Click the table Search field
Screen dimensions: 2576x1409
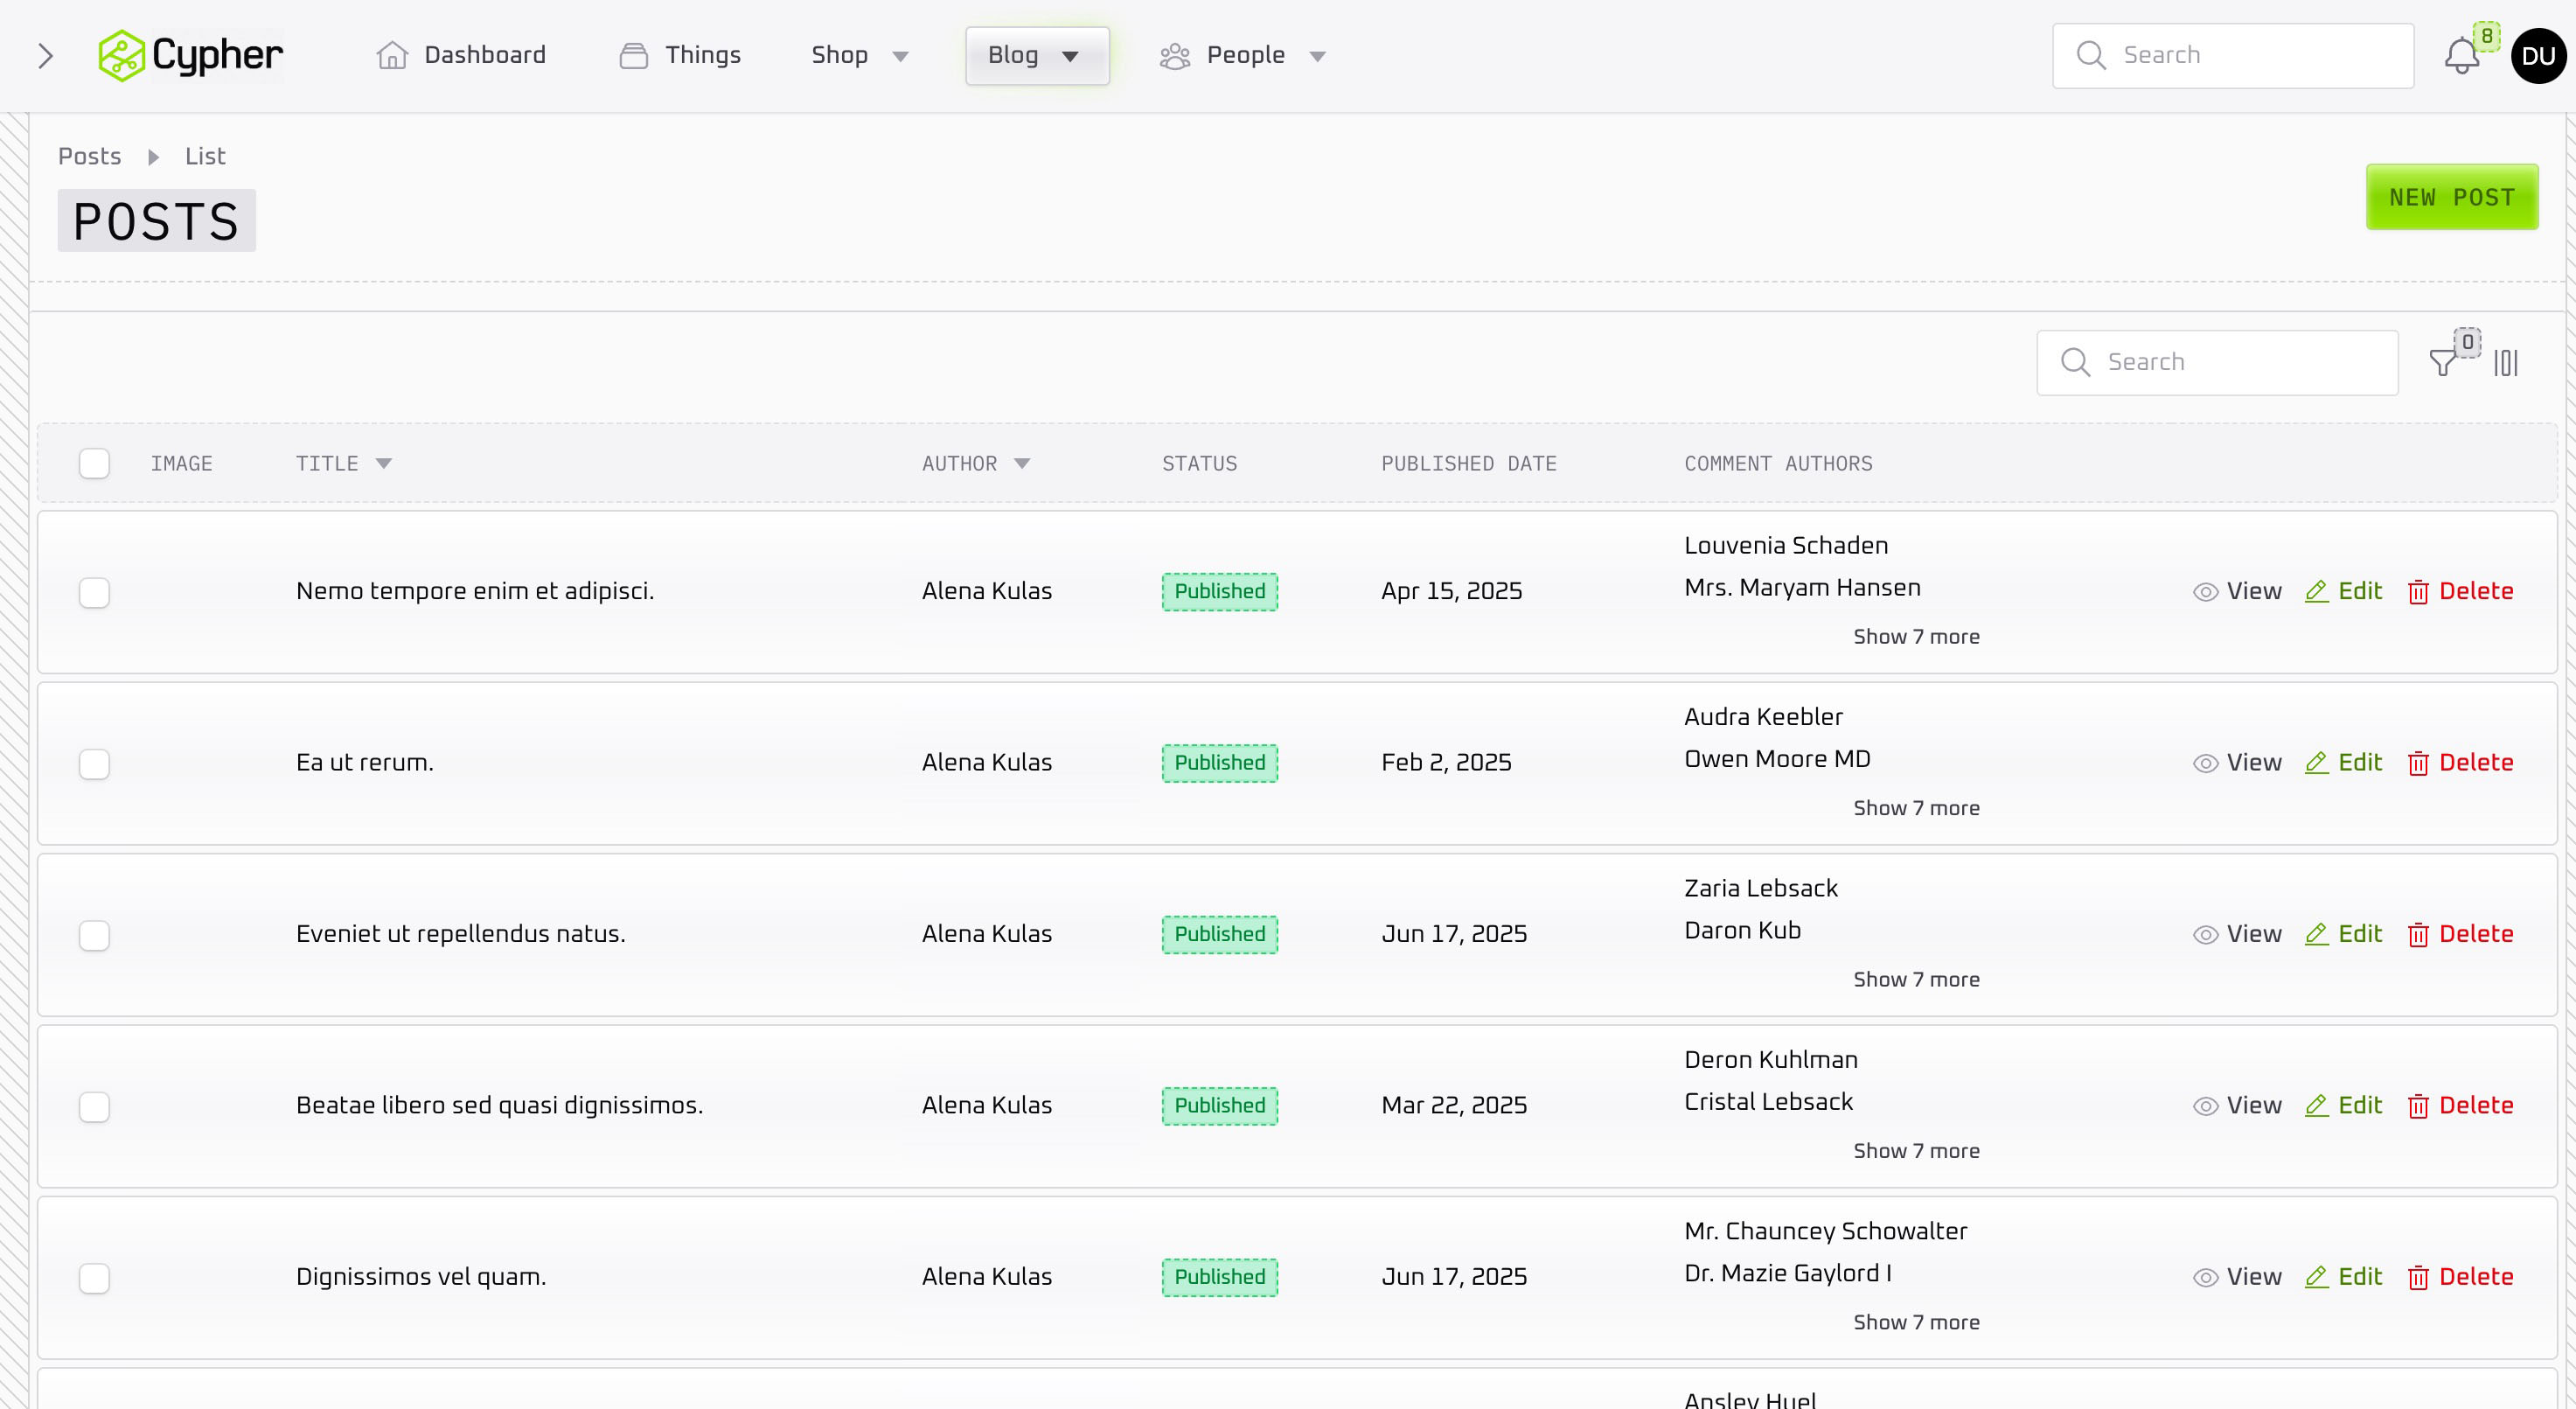click(2217, 362)
